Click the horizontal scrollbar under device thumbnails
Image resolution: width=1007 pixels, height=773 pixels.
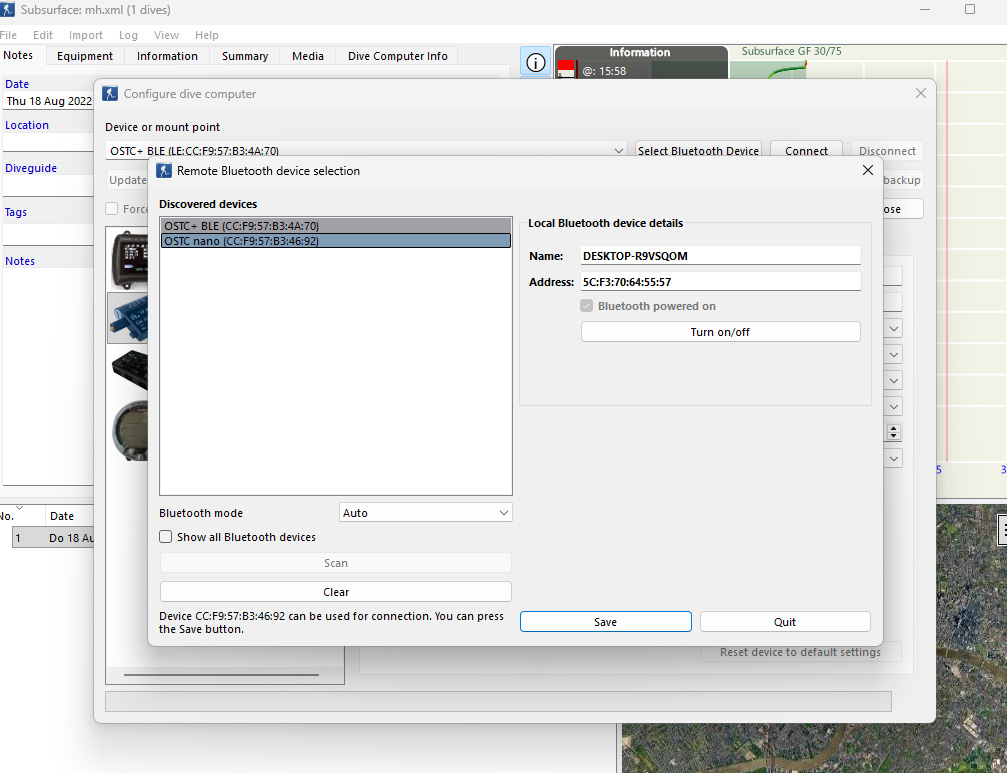(x=221, y=675)
